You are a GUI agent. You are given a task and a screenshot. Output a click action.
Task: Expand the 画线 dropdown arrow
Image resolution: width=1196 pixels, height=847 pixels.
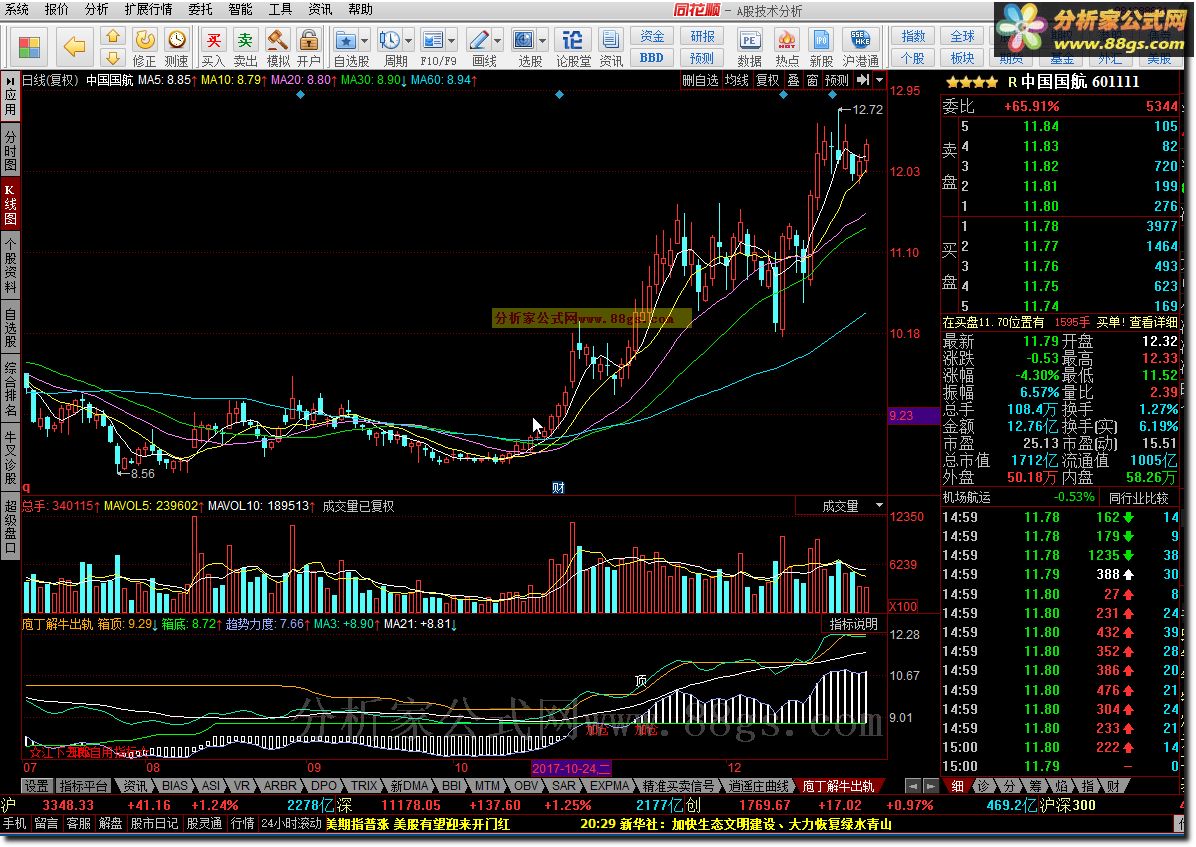coord(498,40)
